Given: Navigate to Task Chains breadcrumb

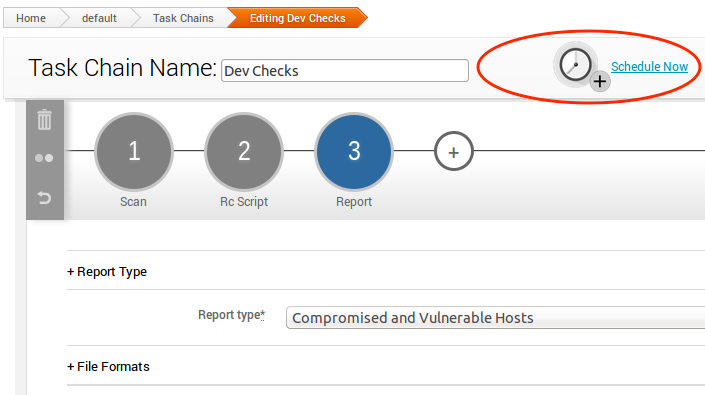Looking at the screenshot, I should (183, 18).
